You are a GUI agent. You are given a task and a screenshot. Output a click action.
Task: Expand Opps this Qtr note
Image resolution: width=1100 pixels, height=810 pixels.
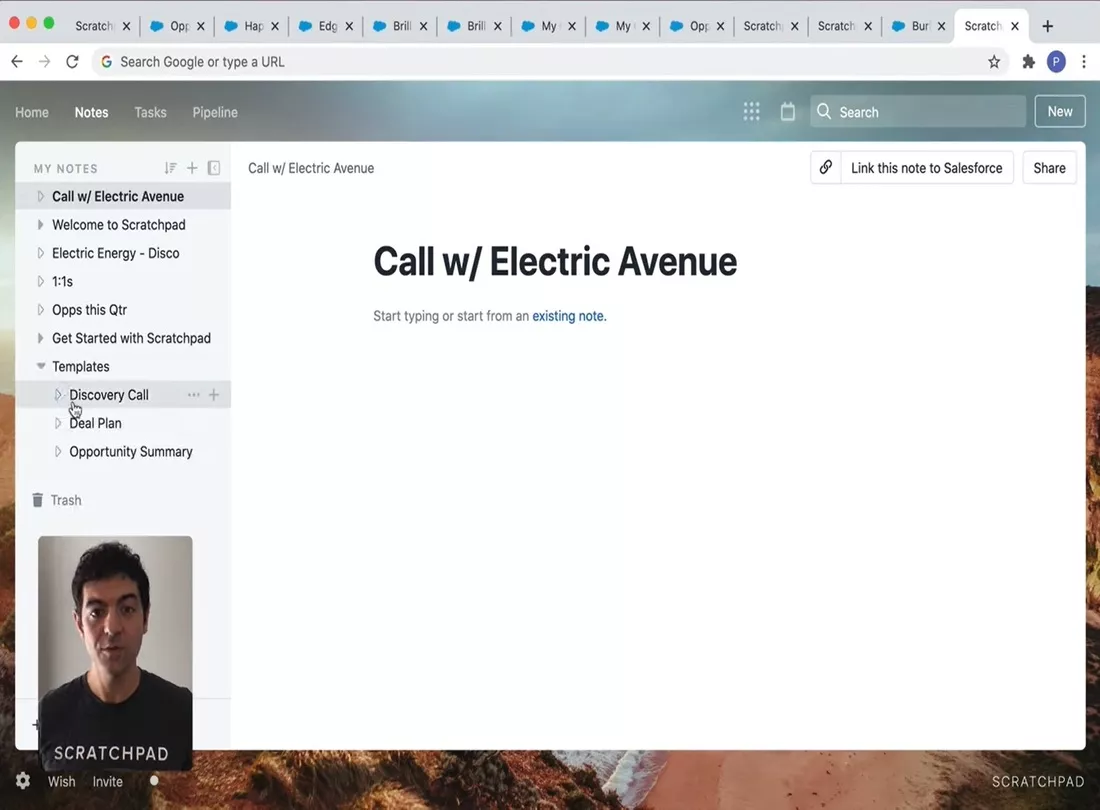40,309
